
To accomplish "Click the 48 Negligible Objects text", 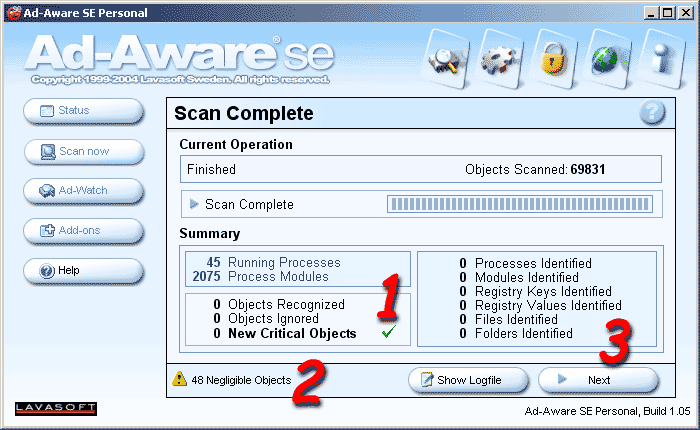I will [241, 381].
